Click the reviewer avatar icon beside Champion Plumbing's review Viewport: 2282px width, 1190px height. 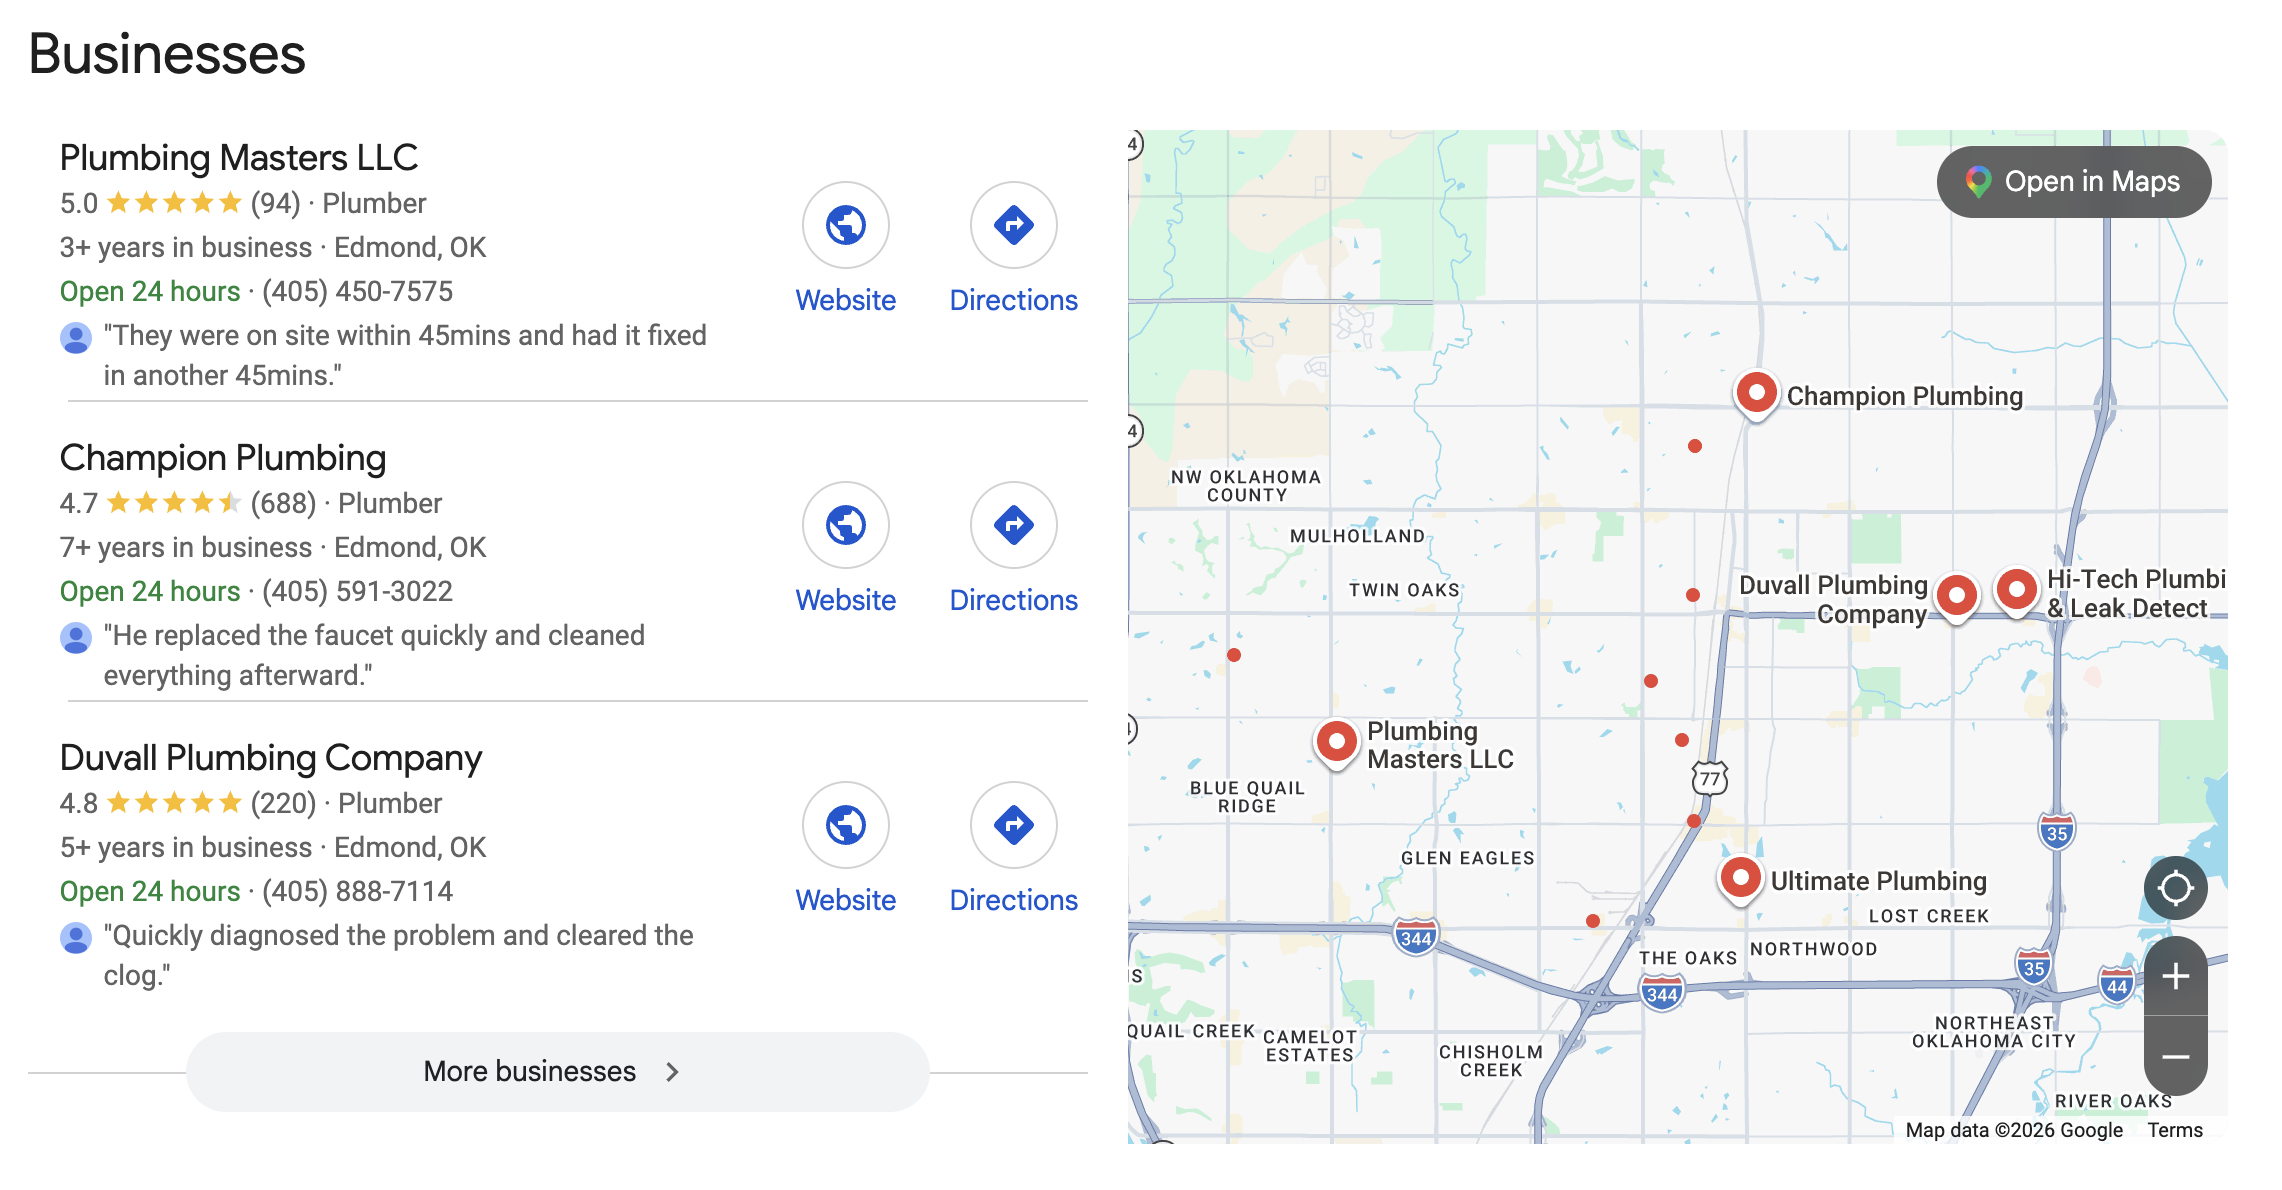coord(75,637)
